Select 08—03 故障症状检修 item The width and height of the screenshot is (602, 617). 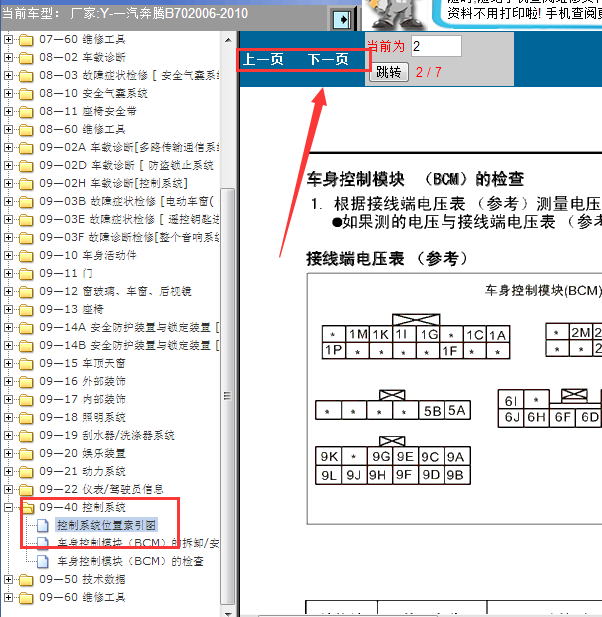129,76
